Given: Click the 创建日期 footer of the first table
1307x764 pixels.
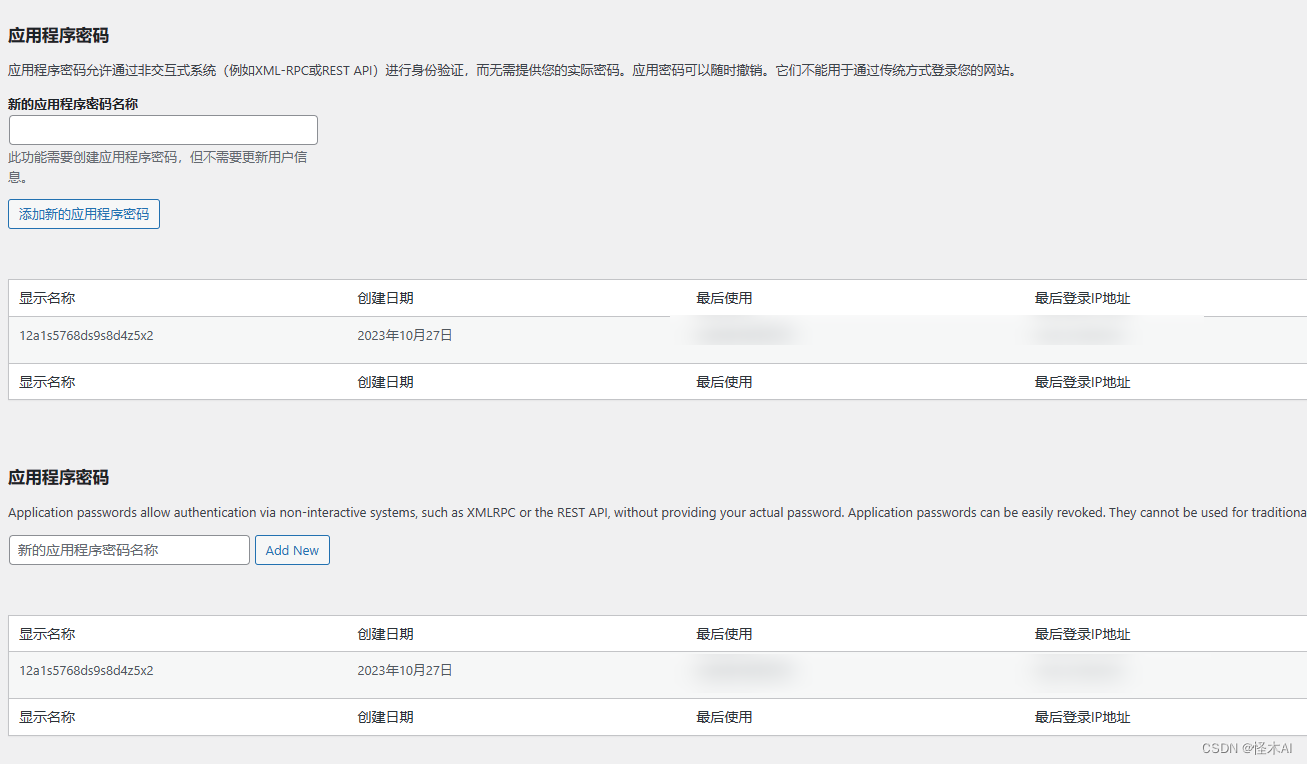Looking at the screenshot, I should coord(385,382).
